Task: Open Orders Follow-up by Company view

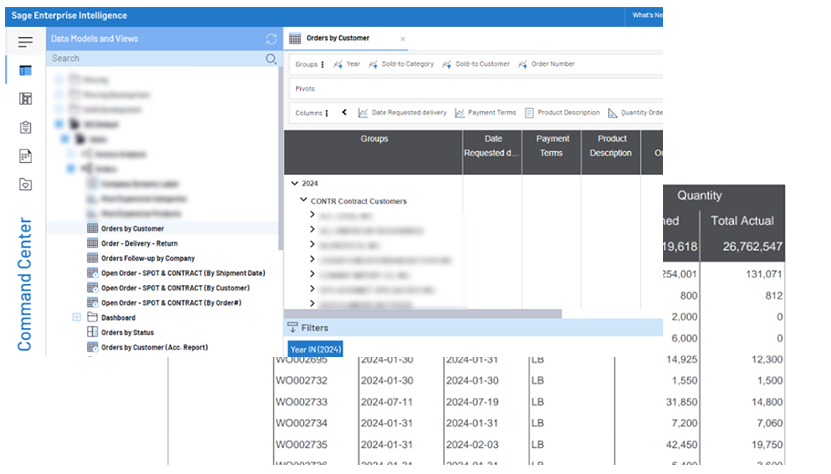Action: (148, 258)
